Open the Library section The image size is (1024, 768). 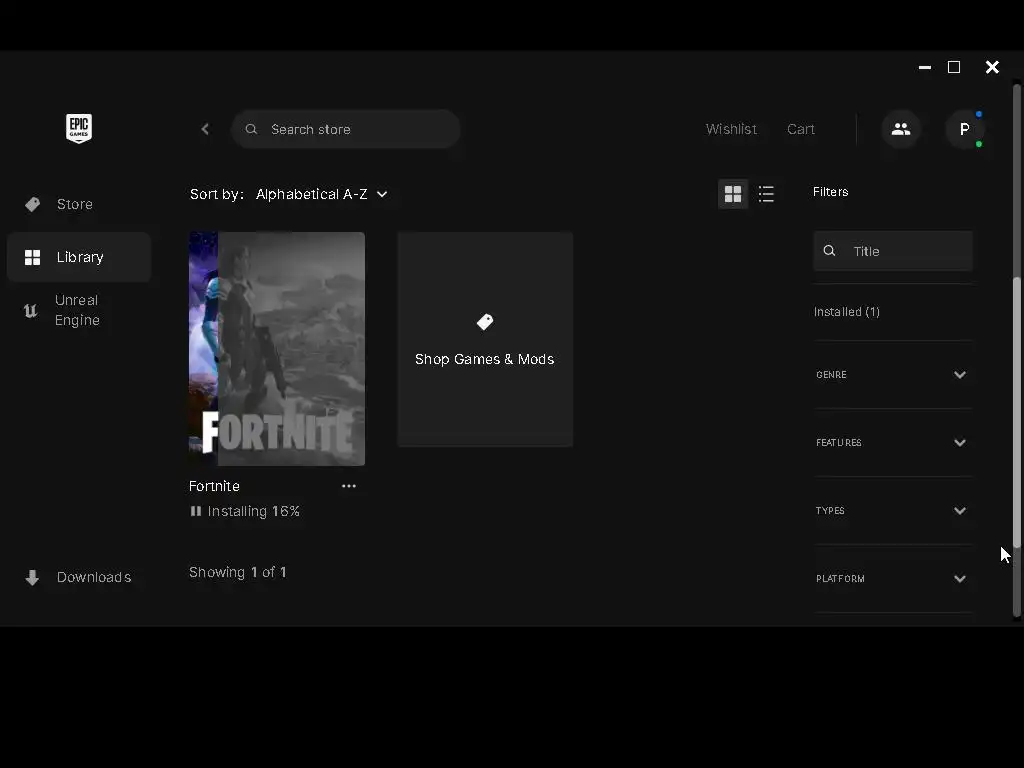tap(79, 257)
